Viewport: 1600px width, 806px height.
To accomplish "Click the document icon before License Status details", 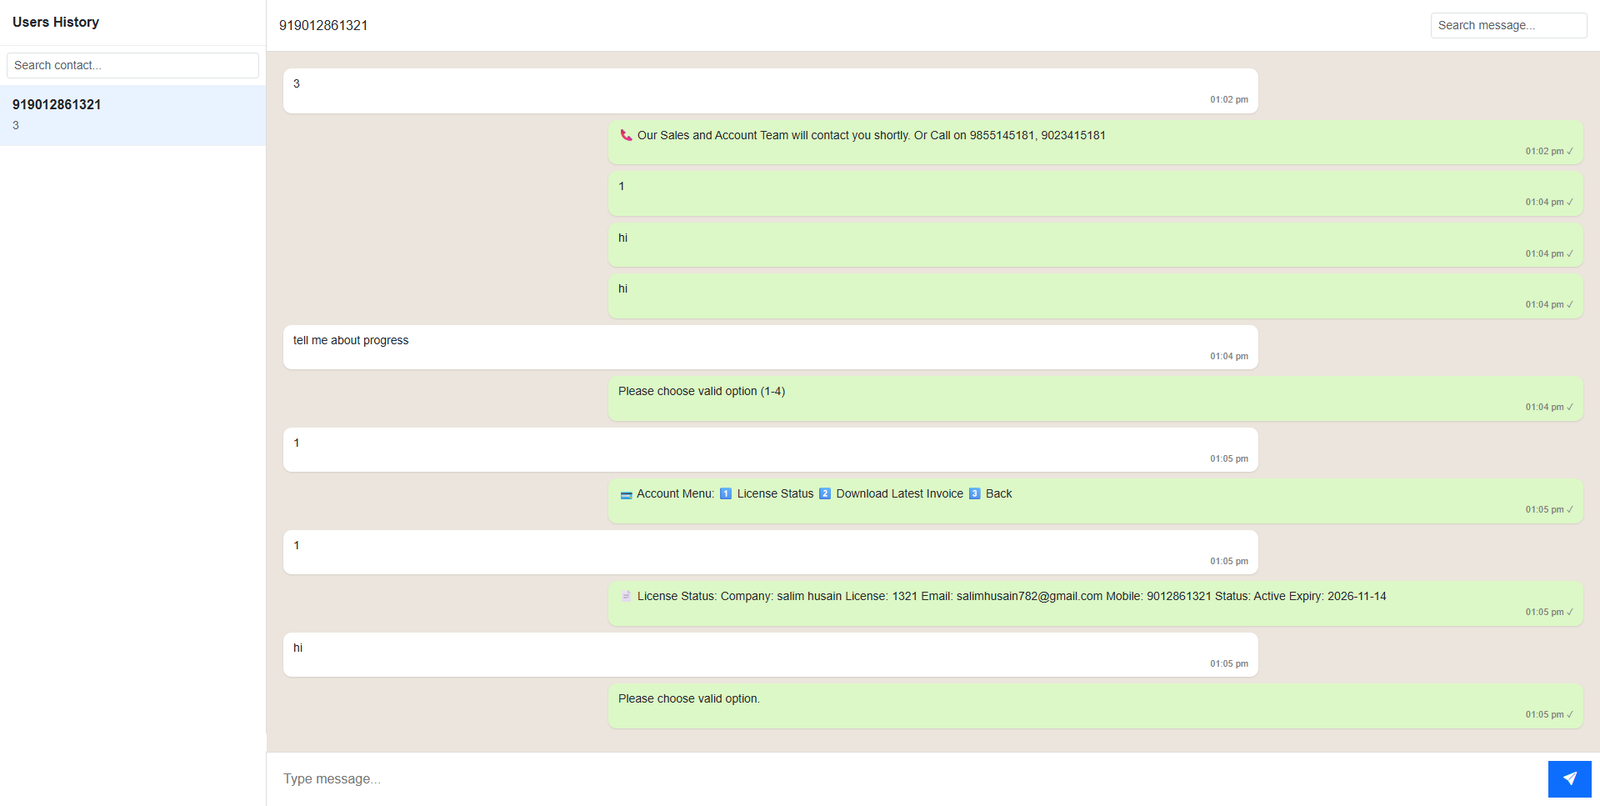I will pyautogui.click(x=626, y=596).
